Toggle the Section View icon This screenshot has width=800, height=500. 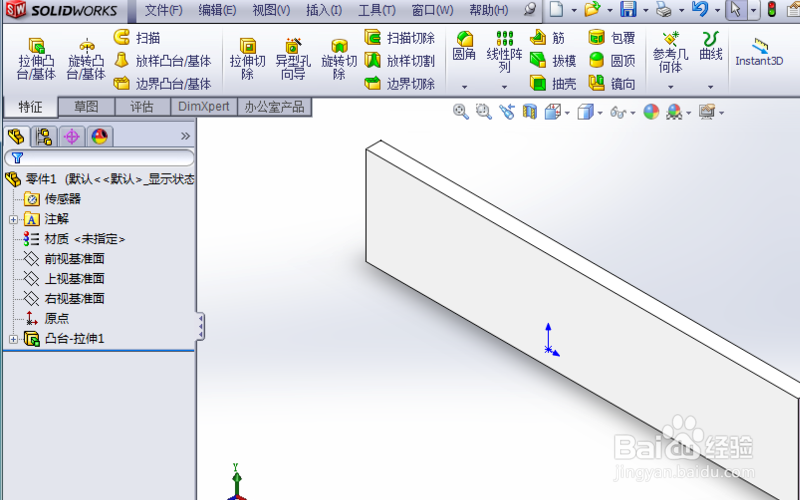[530, 112]
